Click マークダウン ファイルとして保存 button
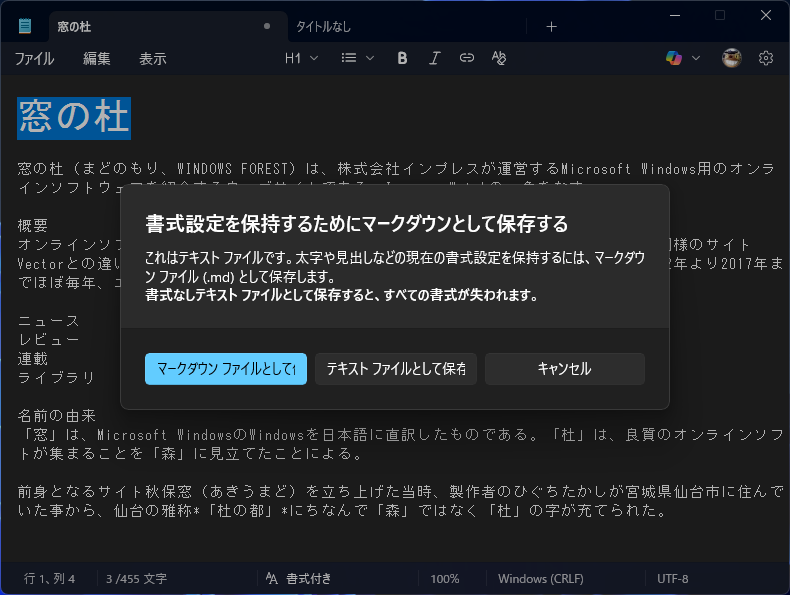The height and width of the screenshot is (595, 790). click(226, 369)
